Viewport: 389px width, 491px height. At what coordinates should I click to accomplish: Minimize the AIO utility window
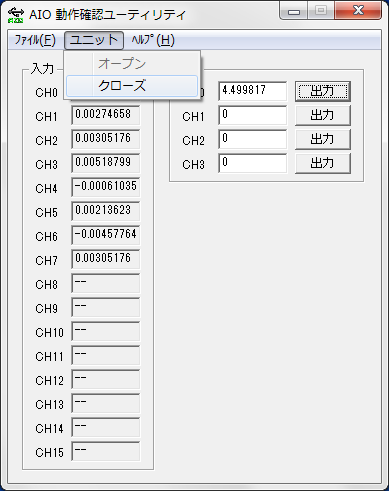[294, 11]
